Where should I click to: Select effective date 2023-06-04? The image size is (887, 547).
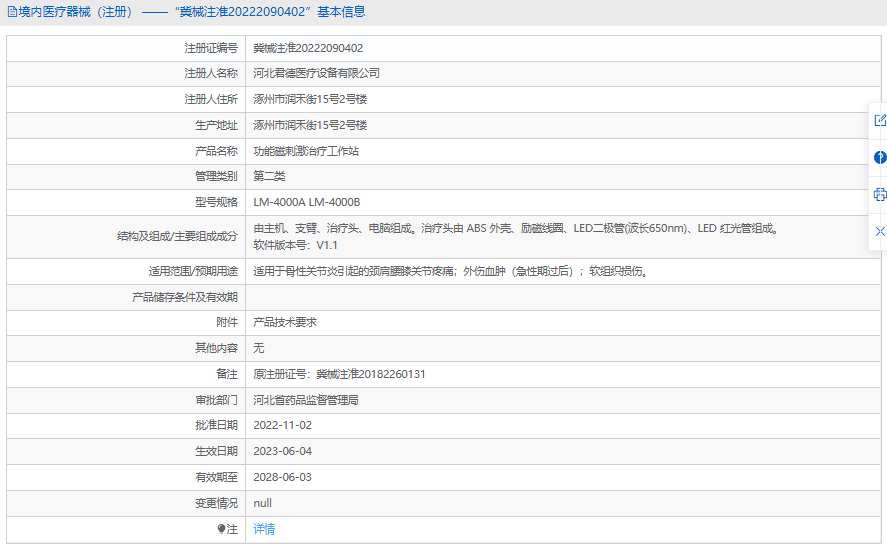click(x=282, y=451)
